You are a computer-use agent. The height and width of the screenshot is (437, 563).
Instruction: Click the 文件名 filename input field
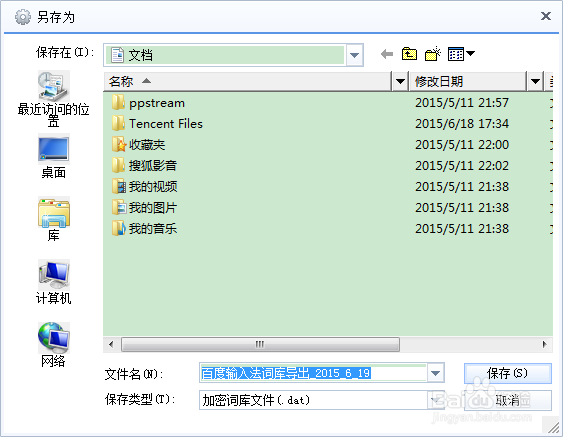click(x=313, y=373)
